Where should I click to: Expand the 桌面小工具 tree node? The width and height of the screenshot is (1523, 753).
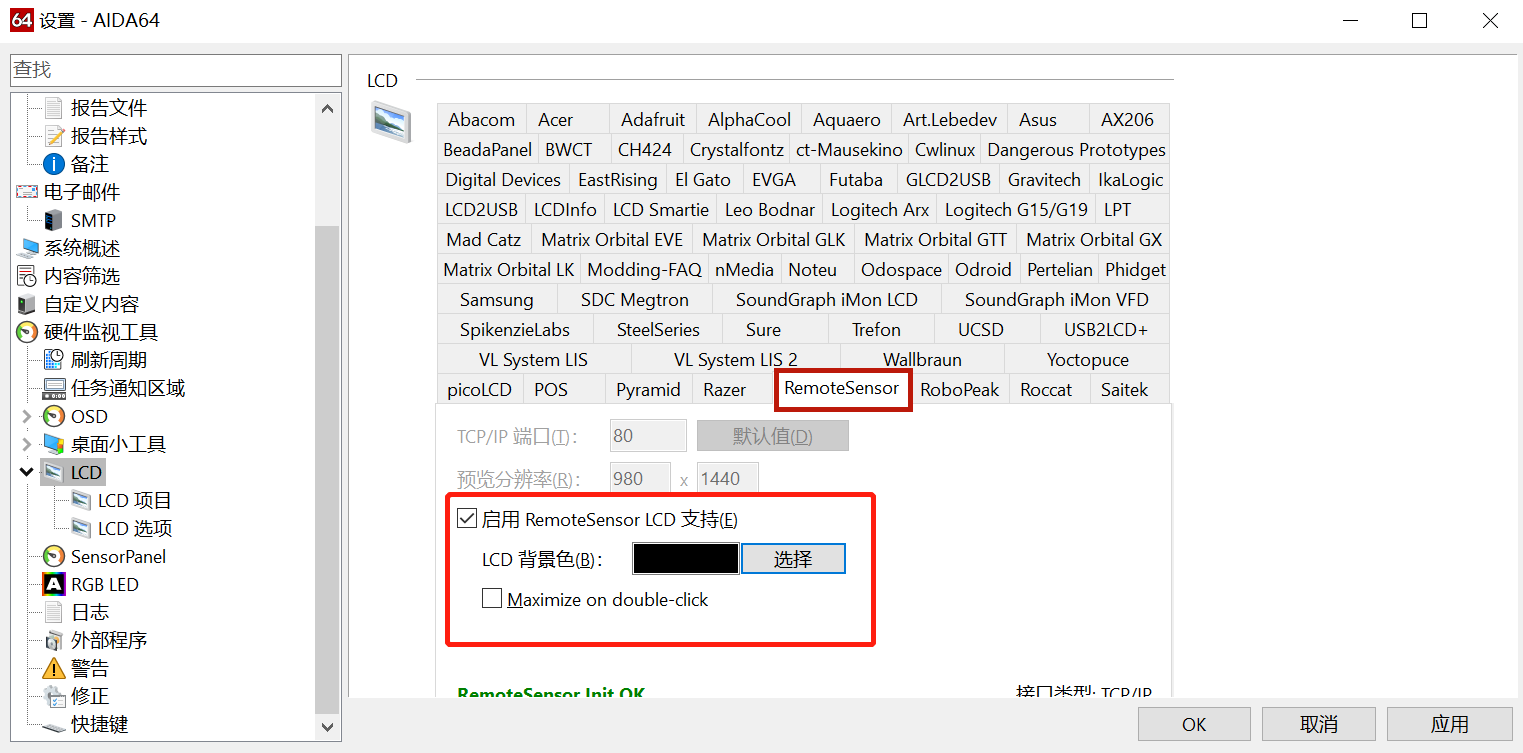tap(27, 445)
